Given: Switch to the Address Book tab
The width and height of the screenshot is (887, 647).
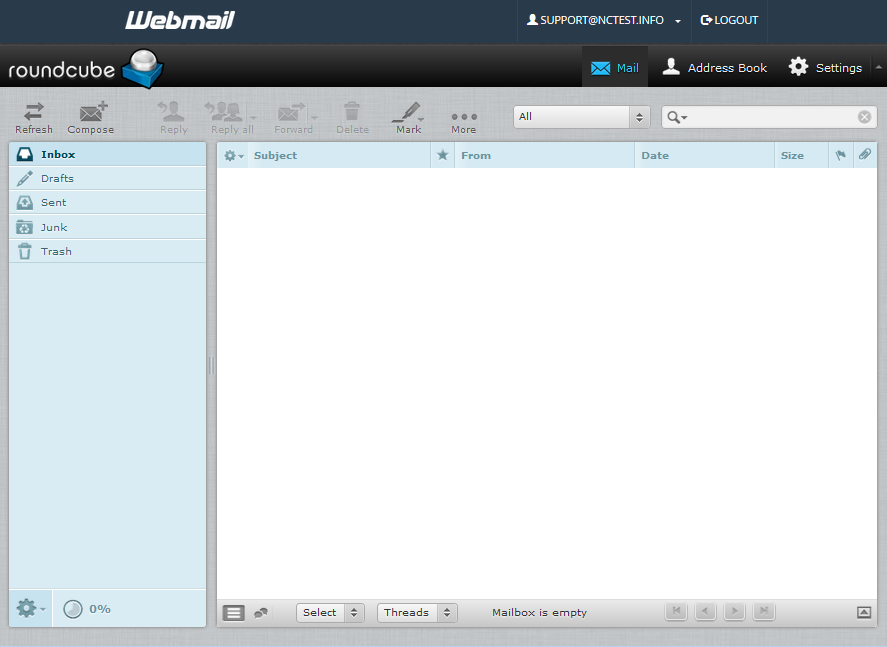Looking at the screenshot, I should click(714, 67).
